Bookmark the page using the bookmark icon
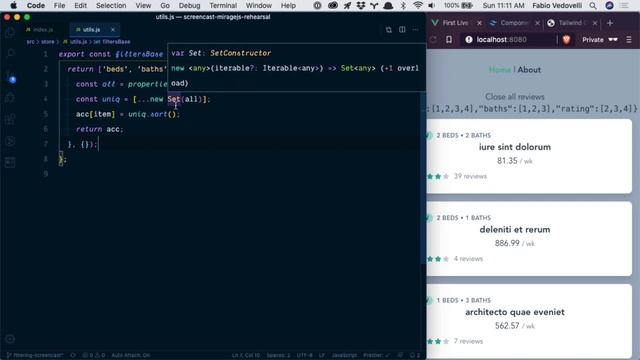 pyautogui.click(x=449, y=40)
